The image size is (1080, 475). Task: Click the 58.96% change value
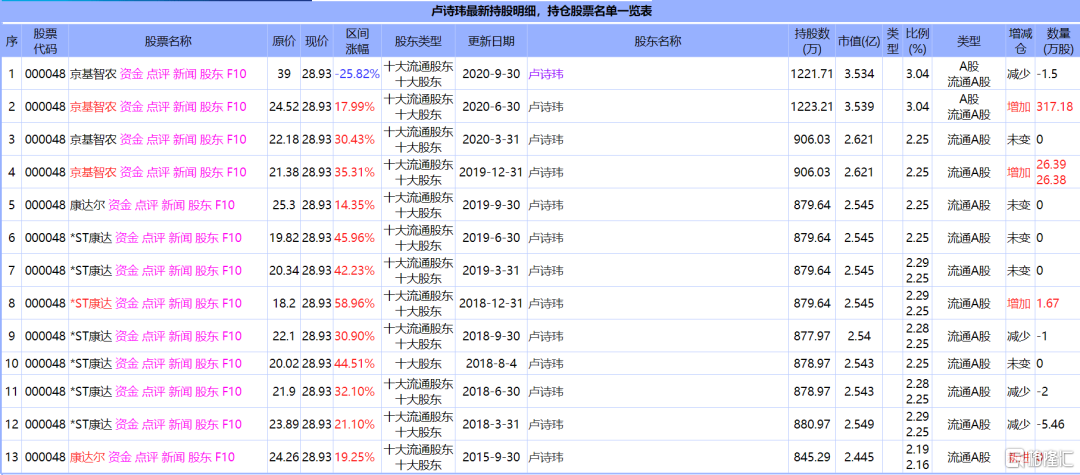click(x=355, y=304)
